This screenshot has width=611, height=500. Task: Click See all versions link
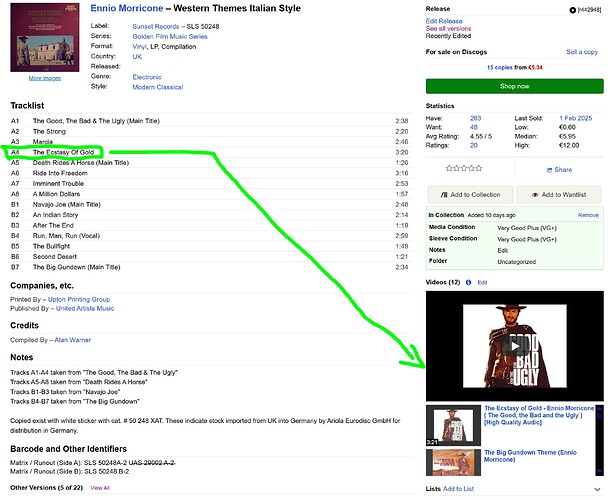pyautogui.click(x=448, y=28)
